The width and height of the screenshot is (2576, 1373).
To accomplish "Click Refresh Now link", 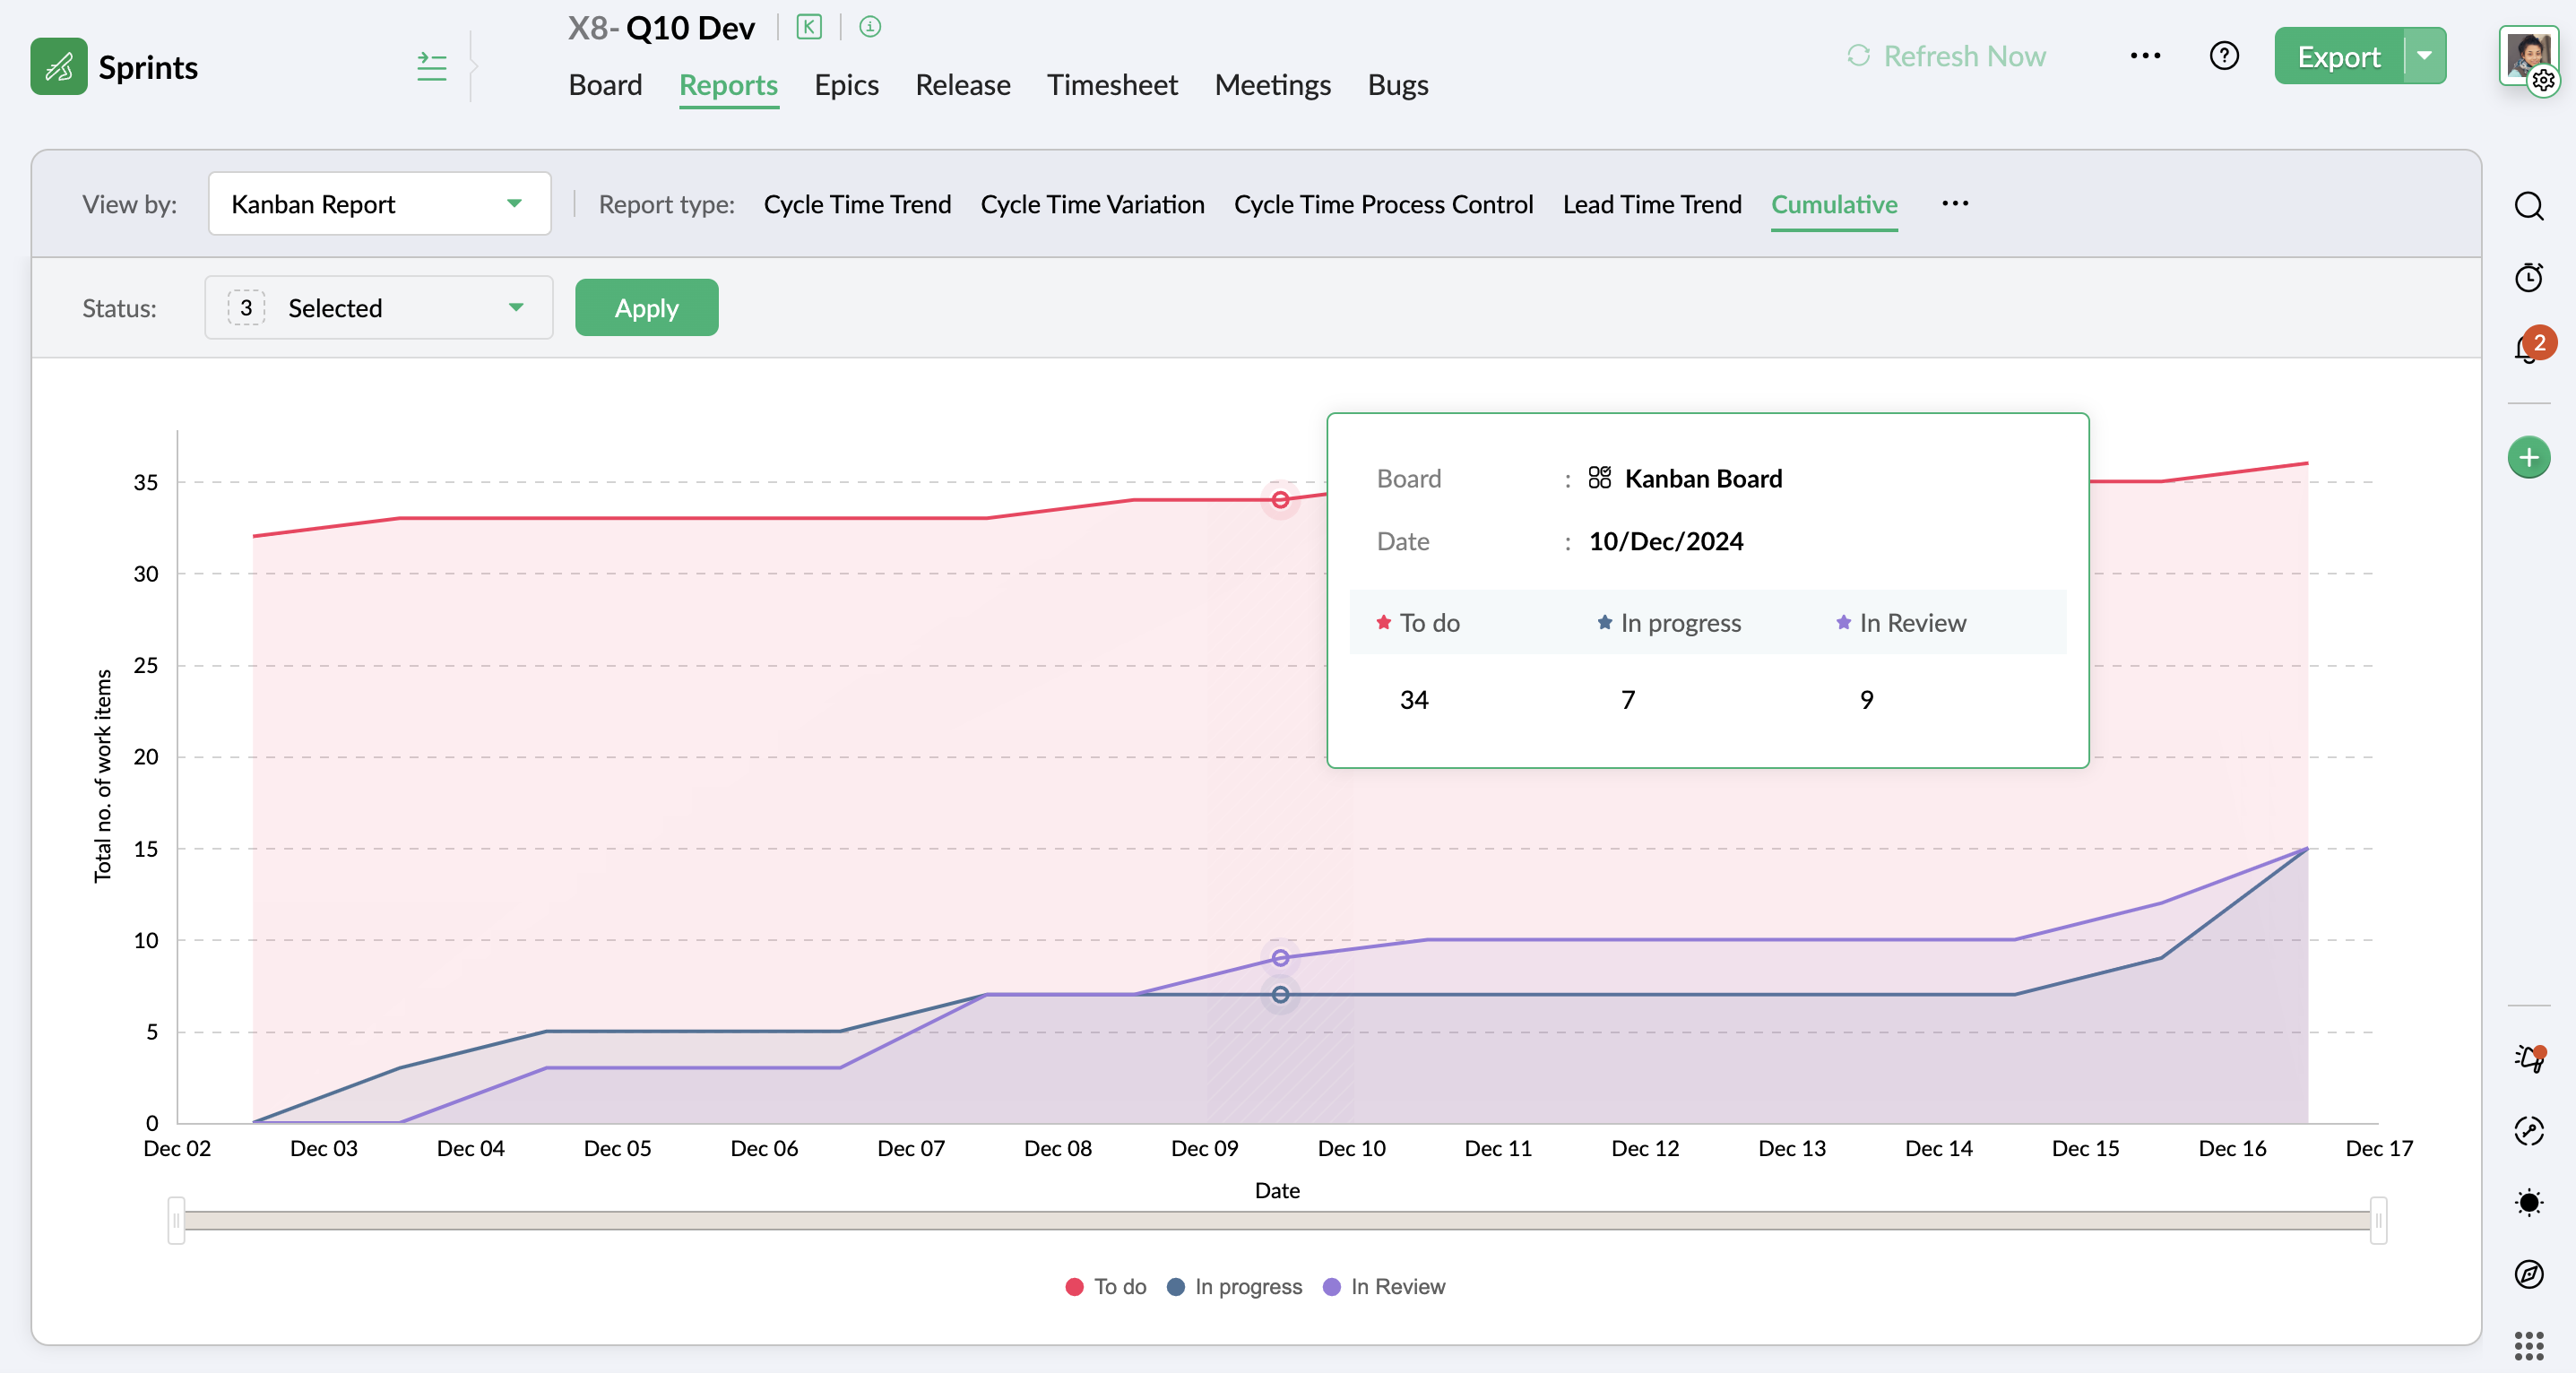I will tap(1946, 56).
